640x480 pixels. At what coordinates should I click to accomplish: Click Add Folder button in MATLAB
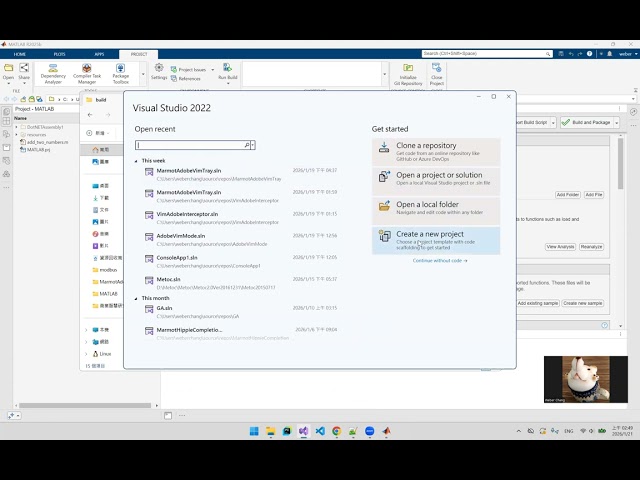click(x=567, y=195)
